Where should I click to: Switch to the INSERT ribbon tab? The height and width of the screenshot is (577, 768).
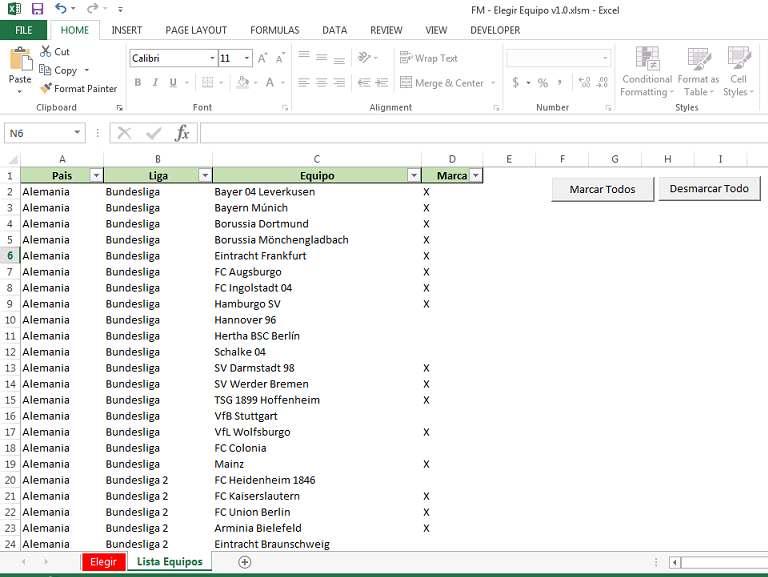tap(127, 30)
